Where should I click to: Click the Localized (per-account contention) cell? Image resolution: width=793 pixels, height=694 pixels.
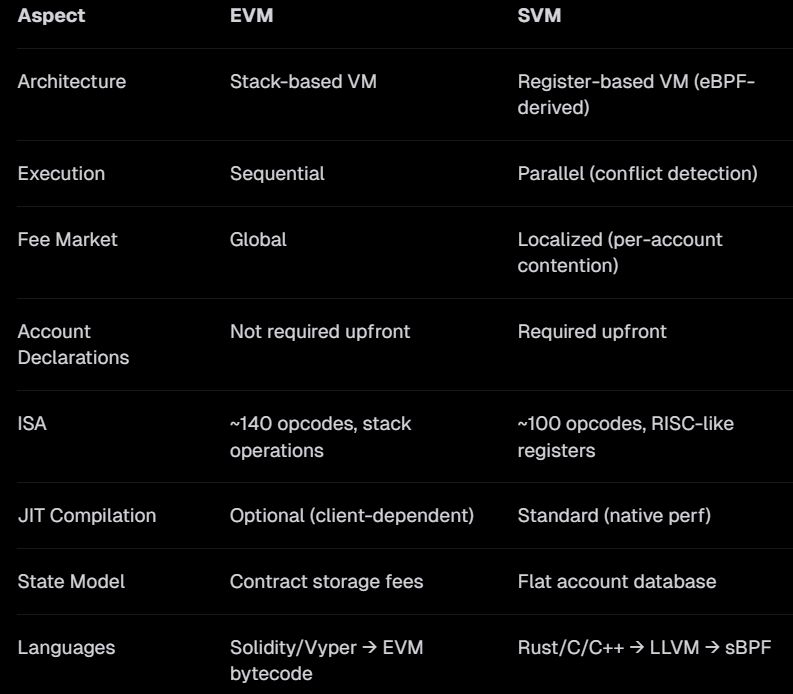pyautogui.click(x=620, y=251)
